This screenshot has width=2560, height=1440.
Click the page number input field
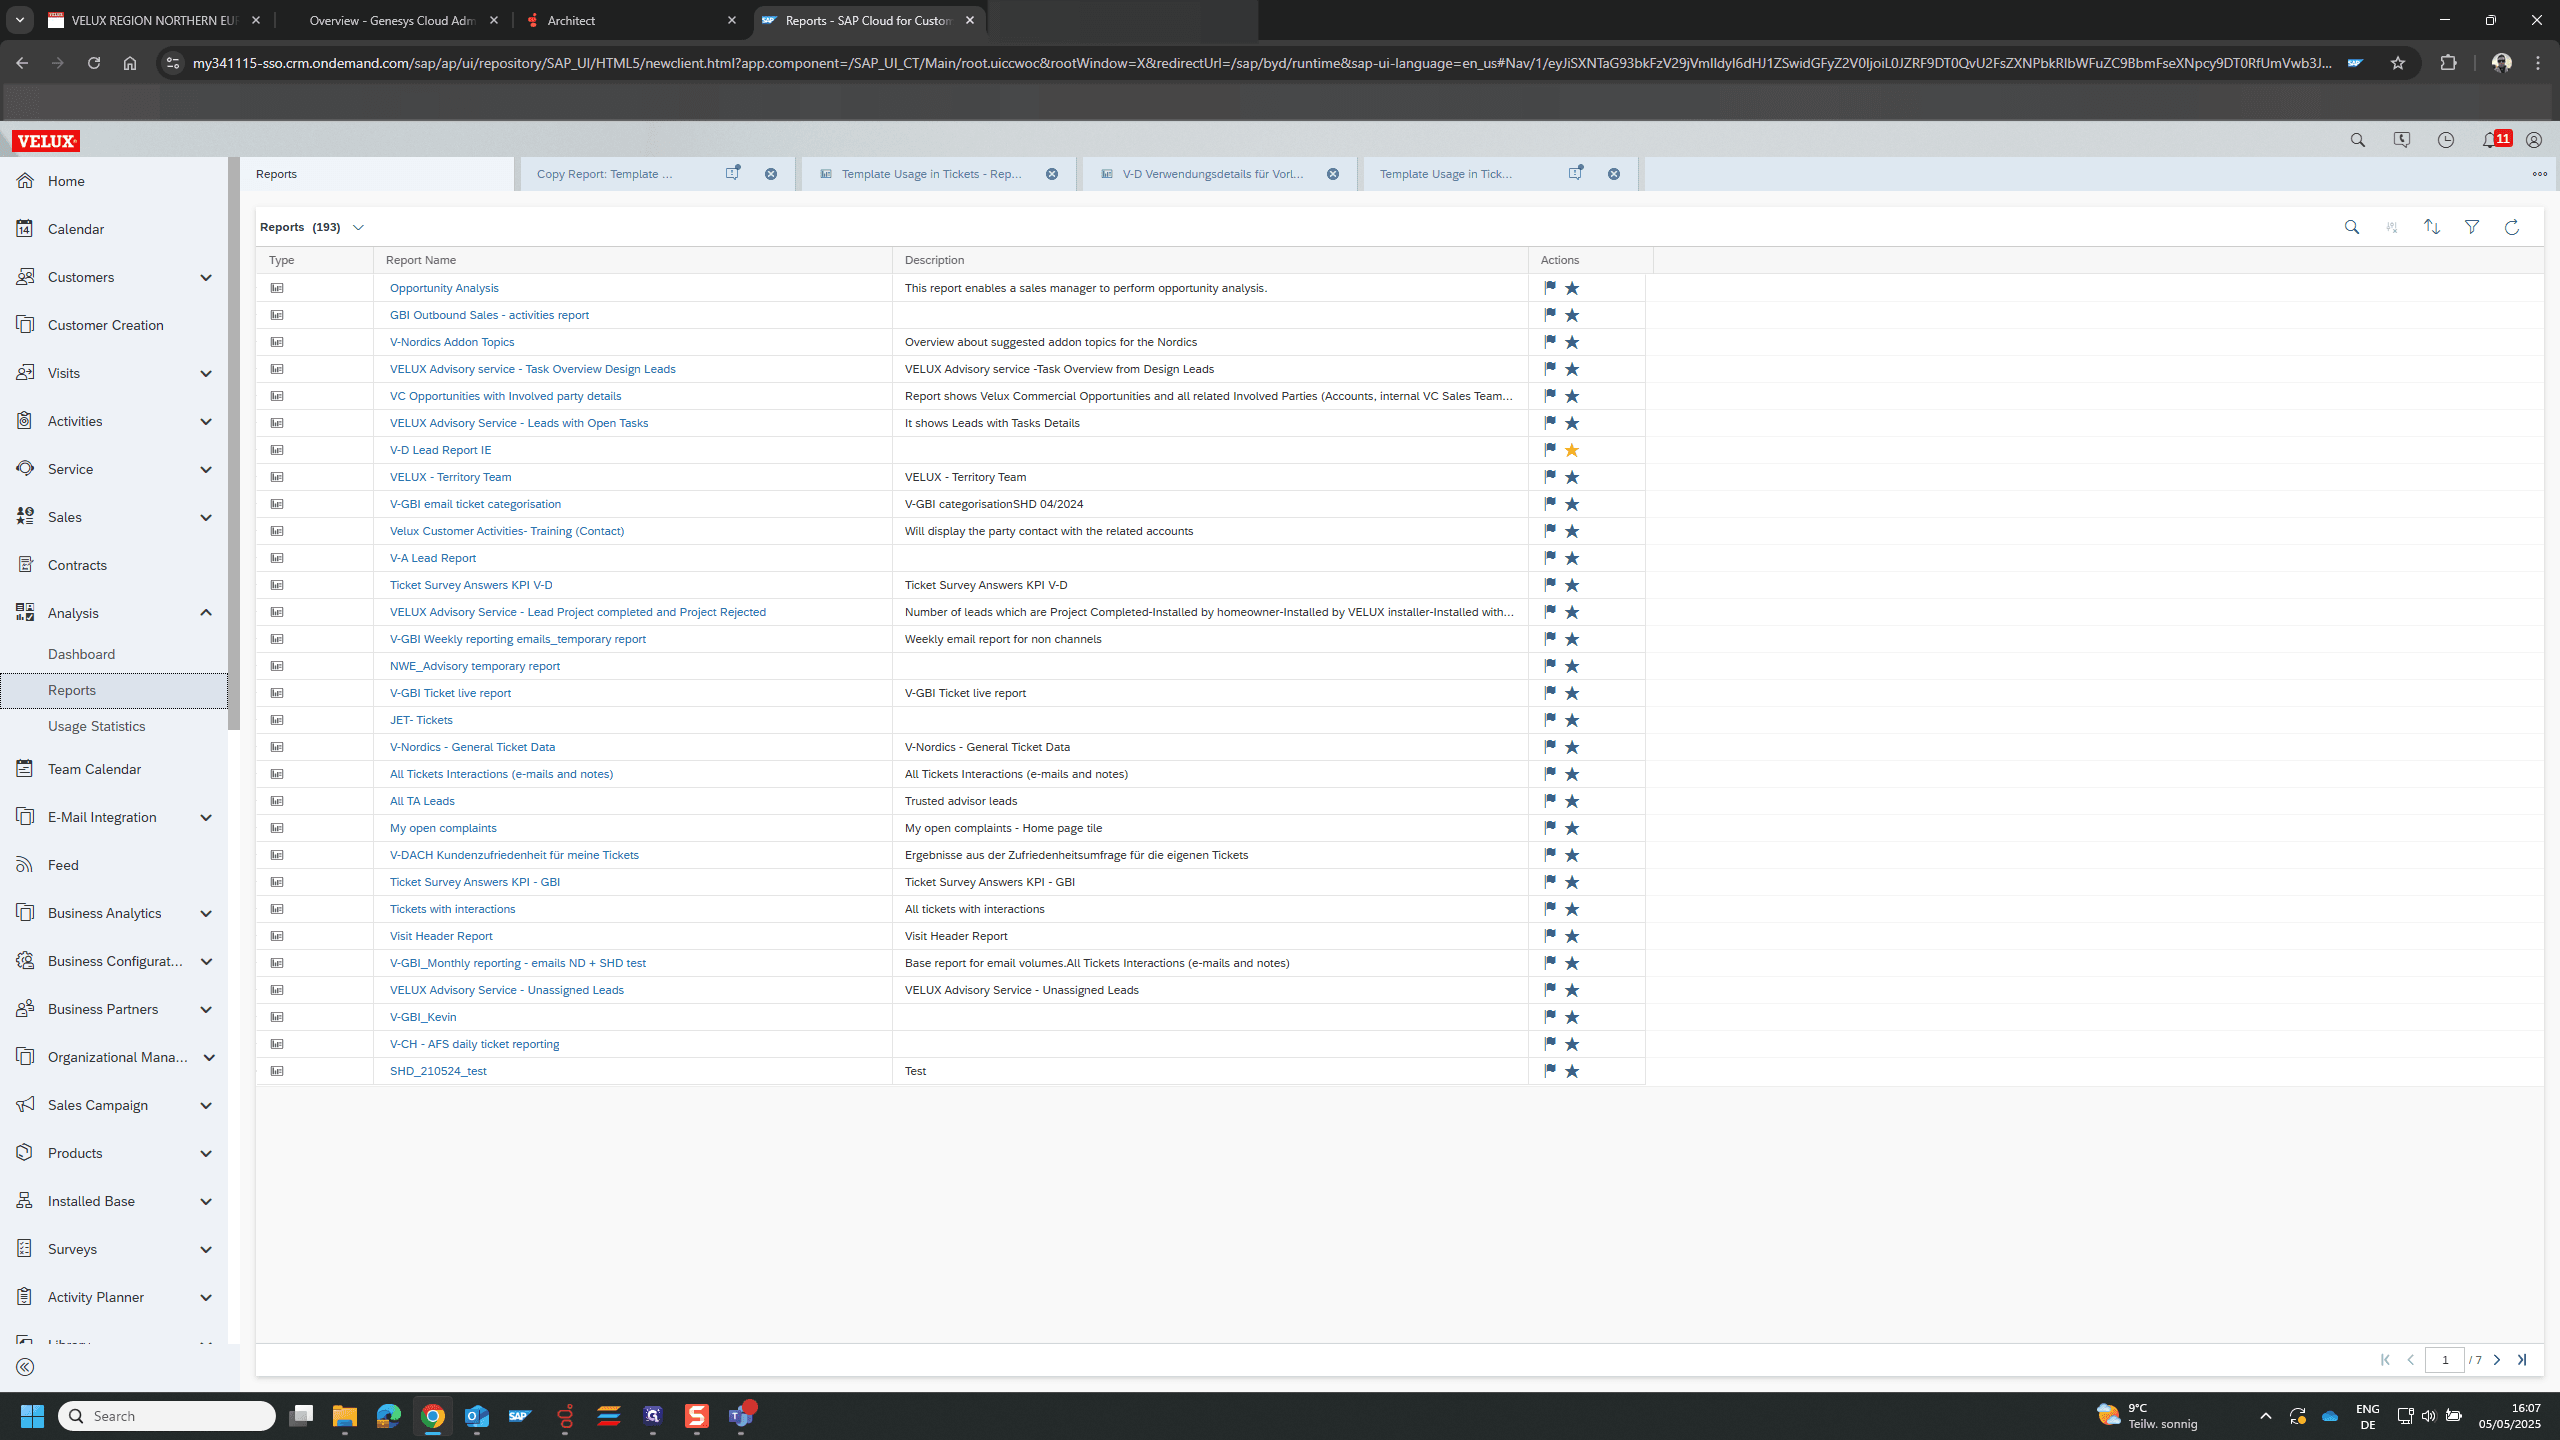[x=2444, y=1360]
